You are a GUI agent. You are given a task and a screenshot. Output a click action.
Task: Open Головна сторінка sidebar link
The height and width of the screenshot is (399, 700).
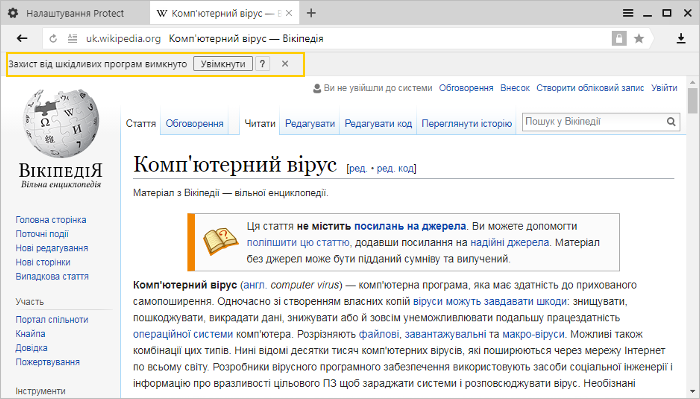(x=51, y=220)
